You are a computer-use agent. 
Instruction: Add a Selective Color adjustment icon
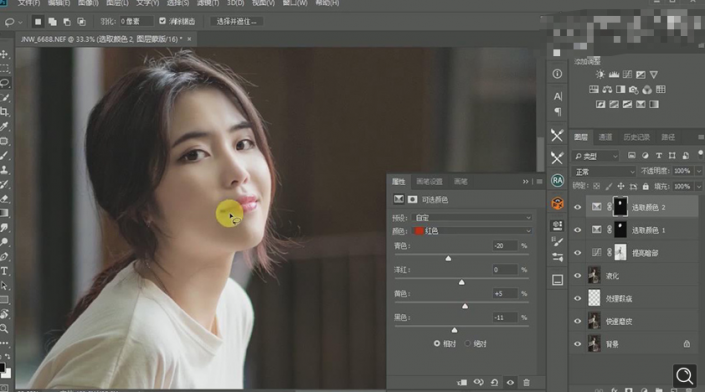(x=641, y=104)
